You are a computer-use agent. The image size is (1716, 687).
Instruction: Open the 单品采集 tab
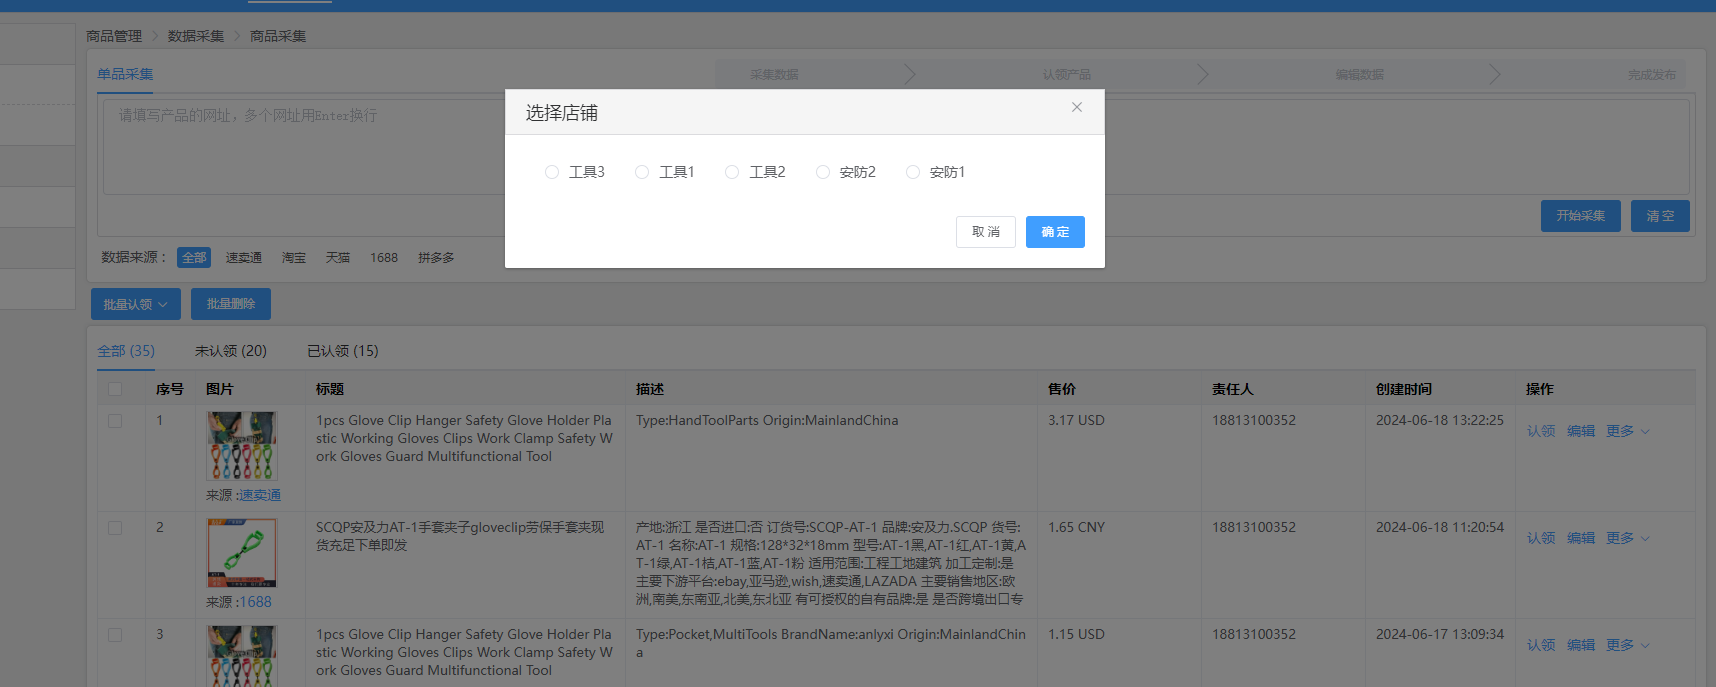125,74
